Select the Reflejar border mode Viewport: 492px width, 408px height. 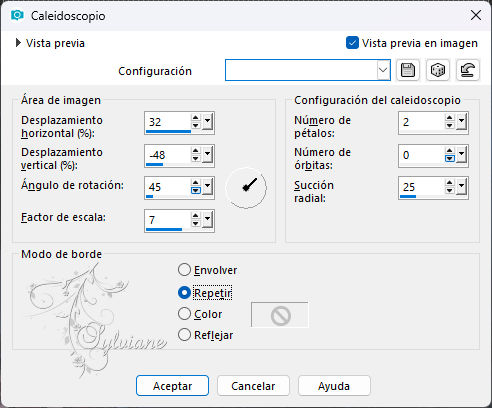pos(184,335)
